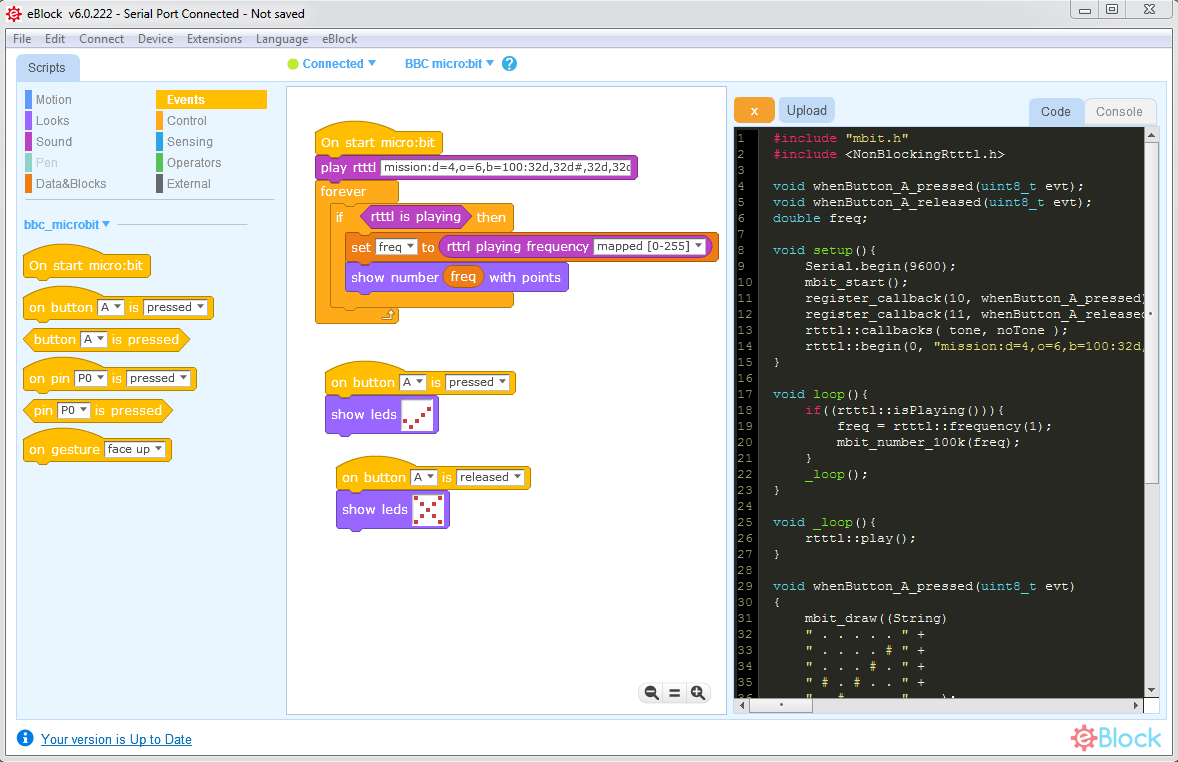Viewport: 1178px width, 762px height.
Task: Open released dropdown in canvas button block
Action: [x=491, y=477]
